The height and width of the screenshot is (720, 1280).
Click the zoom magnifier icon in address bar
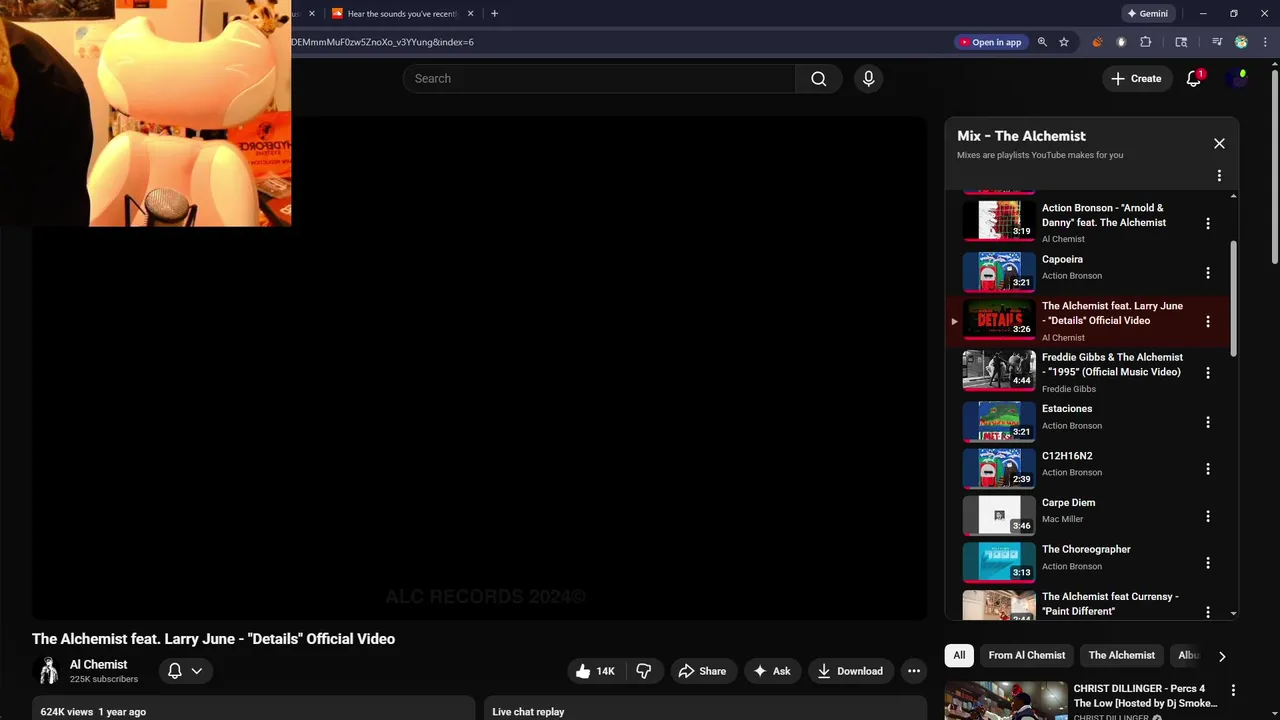pyautogui.click(x=1042, y=42)
